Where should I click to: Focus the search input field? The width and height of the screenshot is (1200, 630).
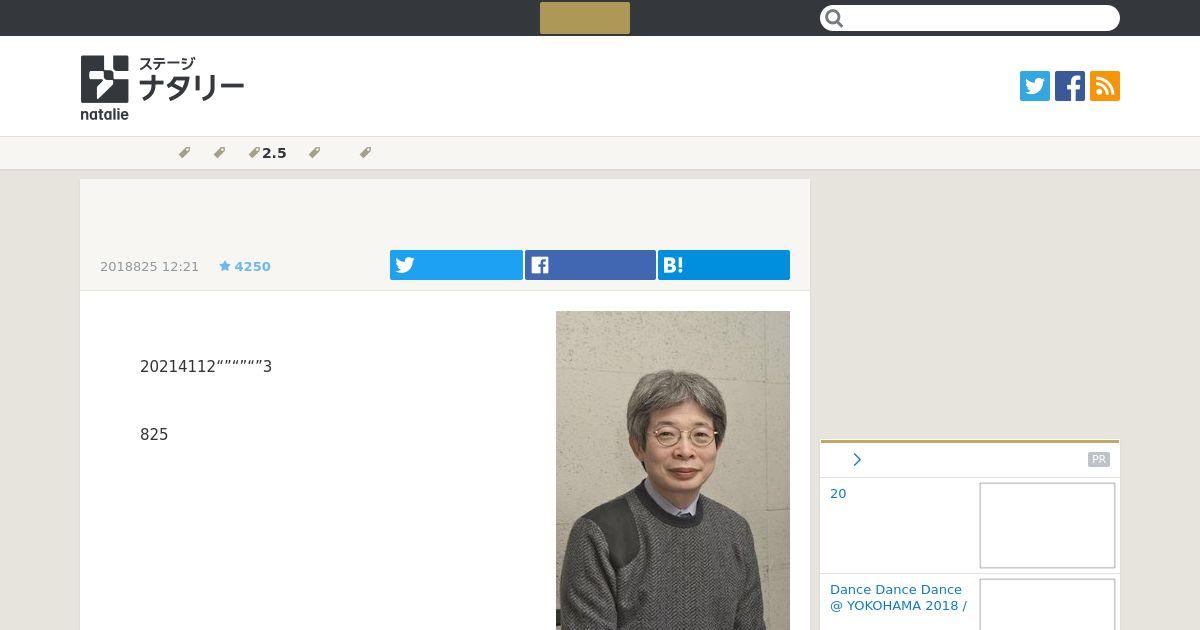(x=970, y=18)
